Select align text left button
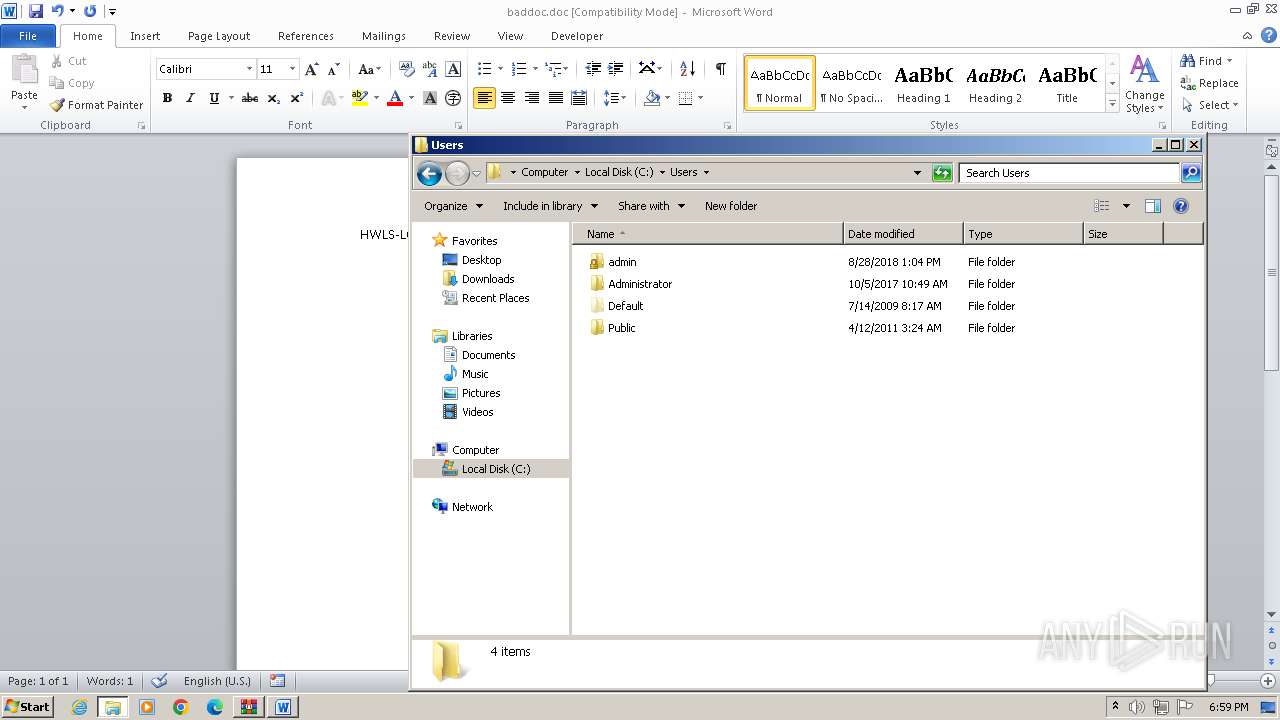The height and width of the screenshot is (720, 1280). click(484, 98)
